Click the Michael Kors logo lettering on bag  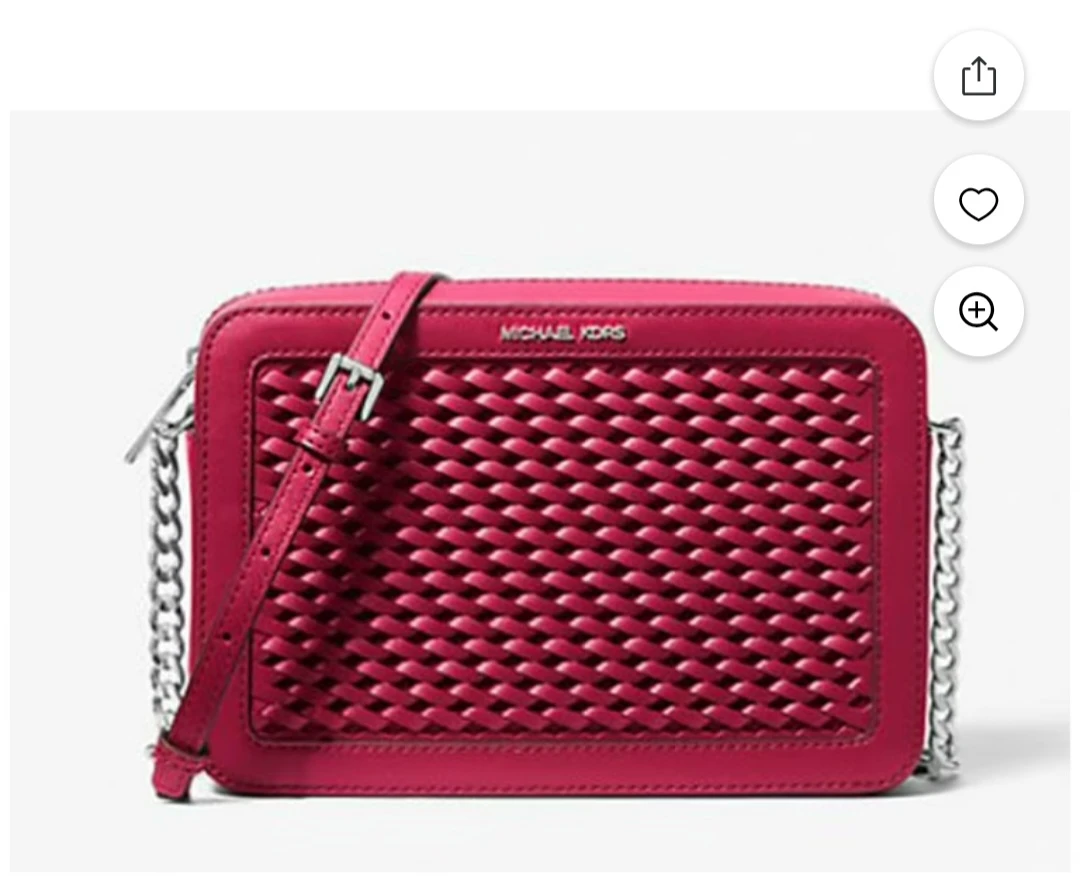(x=563, y=335)
